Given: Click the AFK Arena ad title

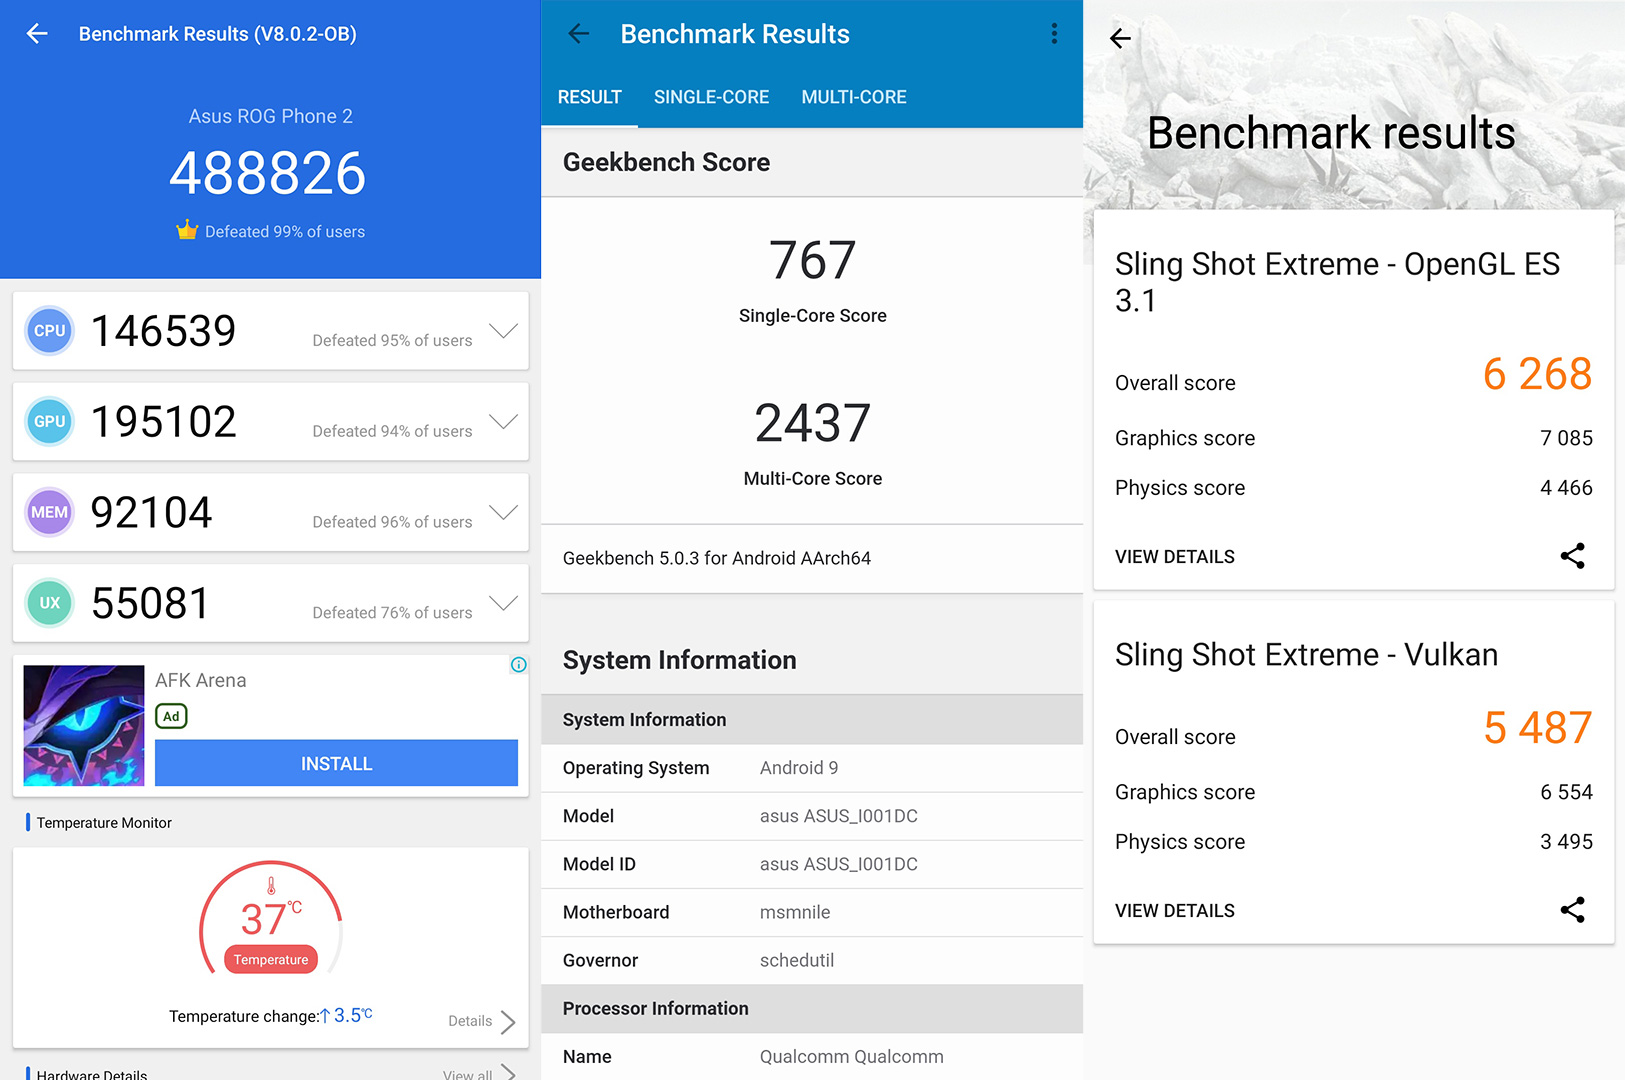Looking at the screenshot, I should click(201, 680).
